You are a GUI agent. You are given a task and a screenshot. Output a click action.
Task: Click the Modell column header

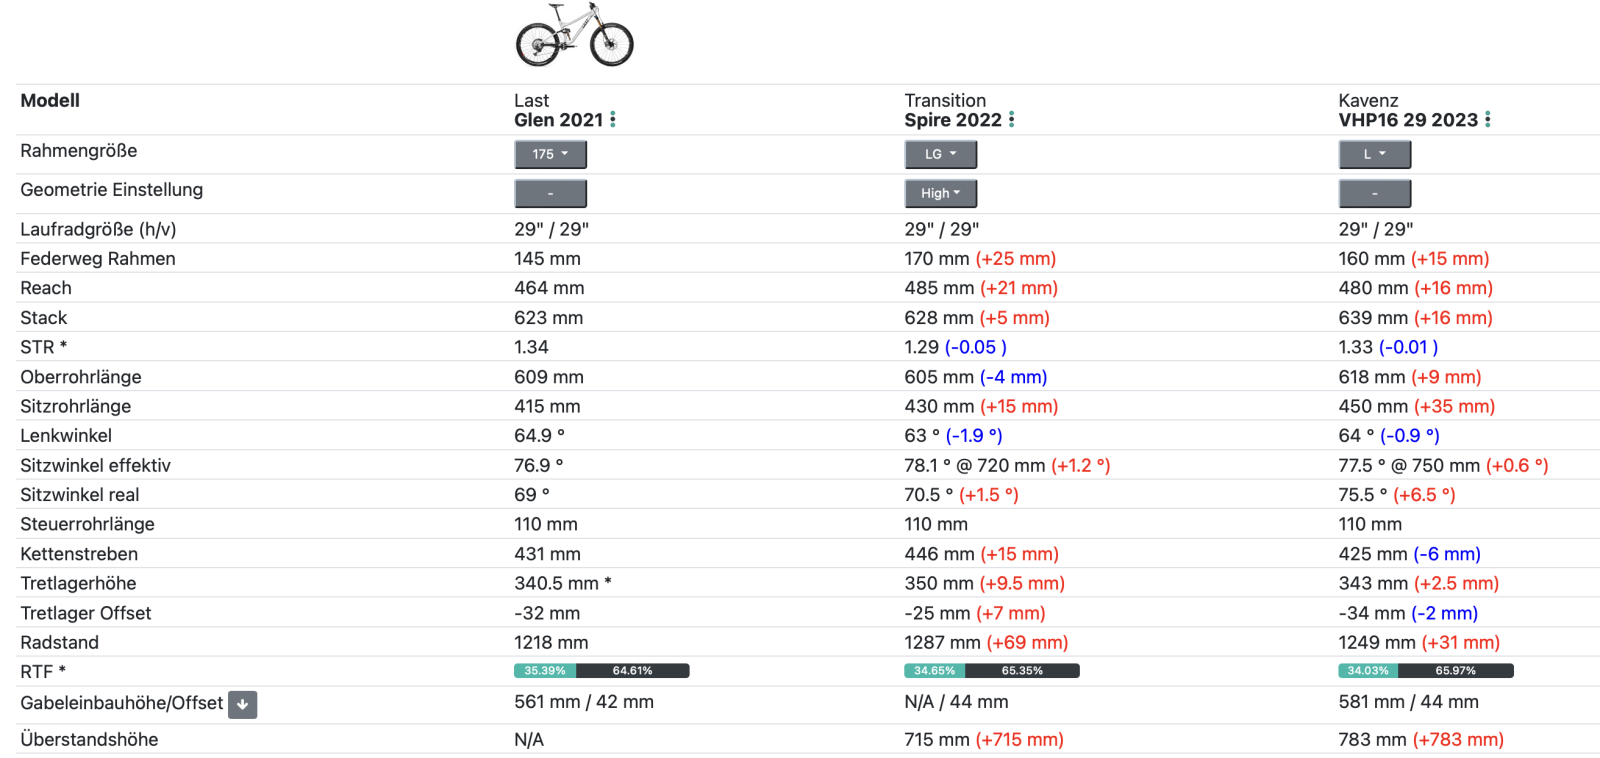pyautogui.click(x=50, y=101)
